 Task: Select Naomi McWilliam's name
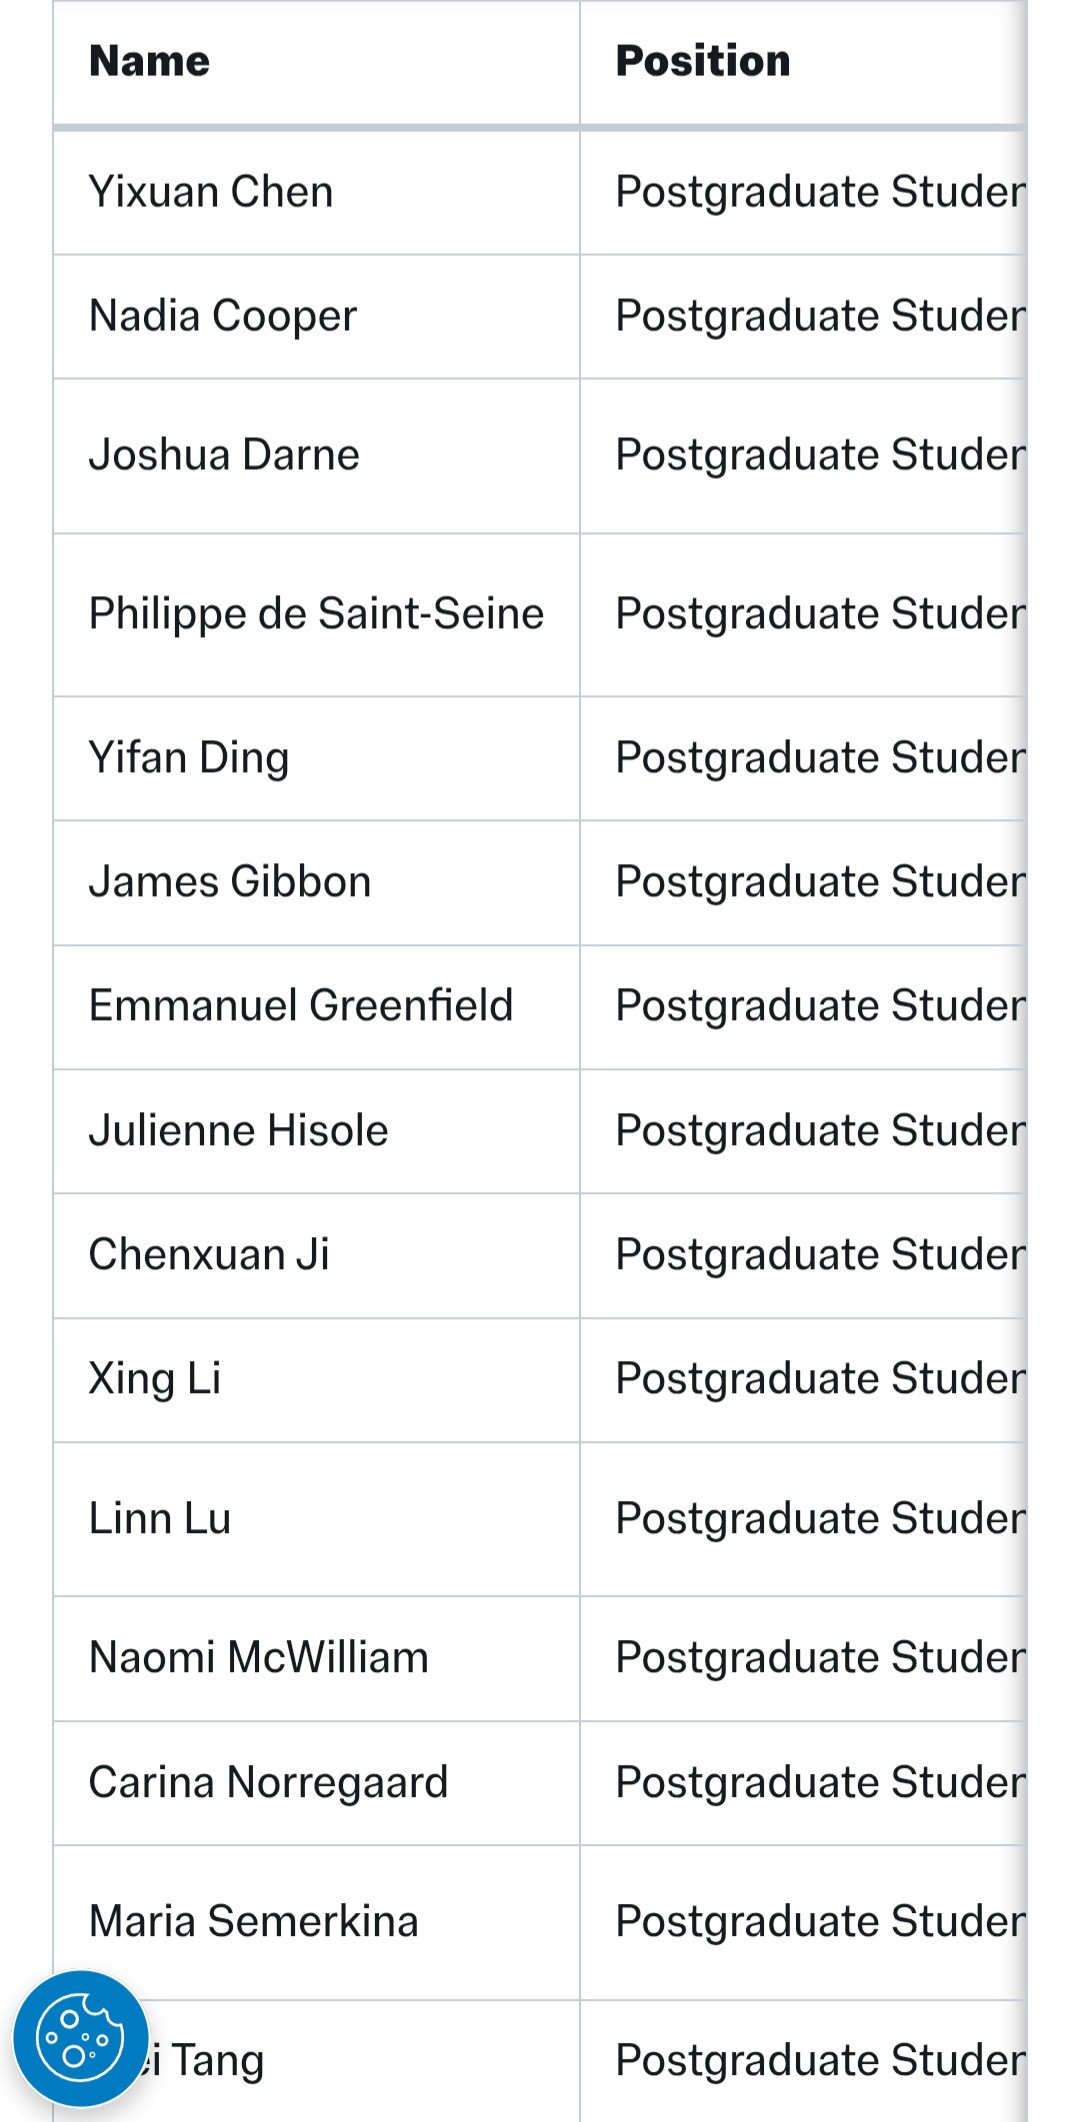pos(259,1658)
